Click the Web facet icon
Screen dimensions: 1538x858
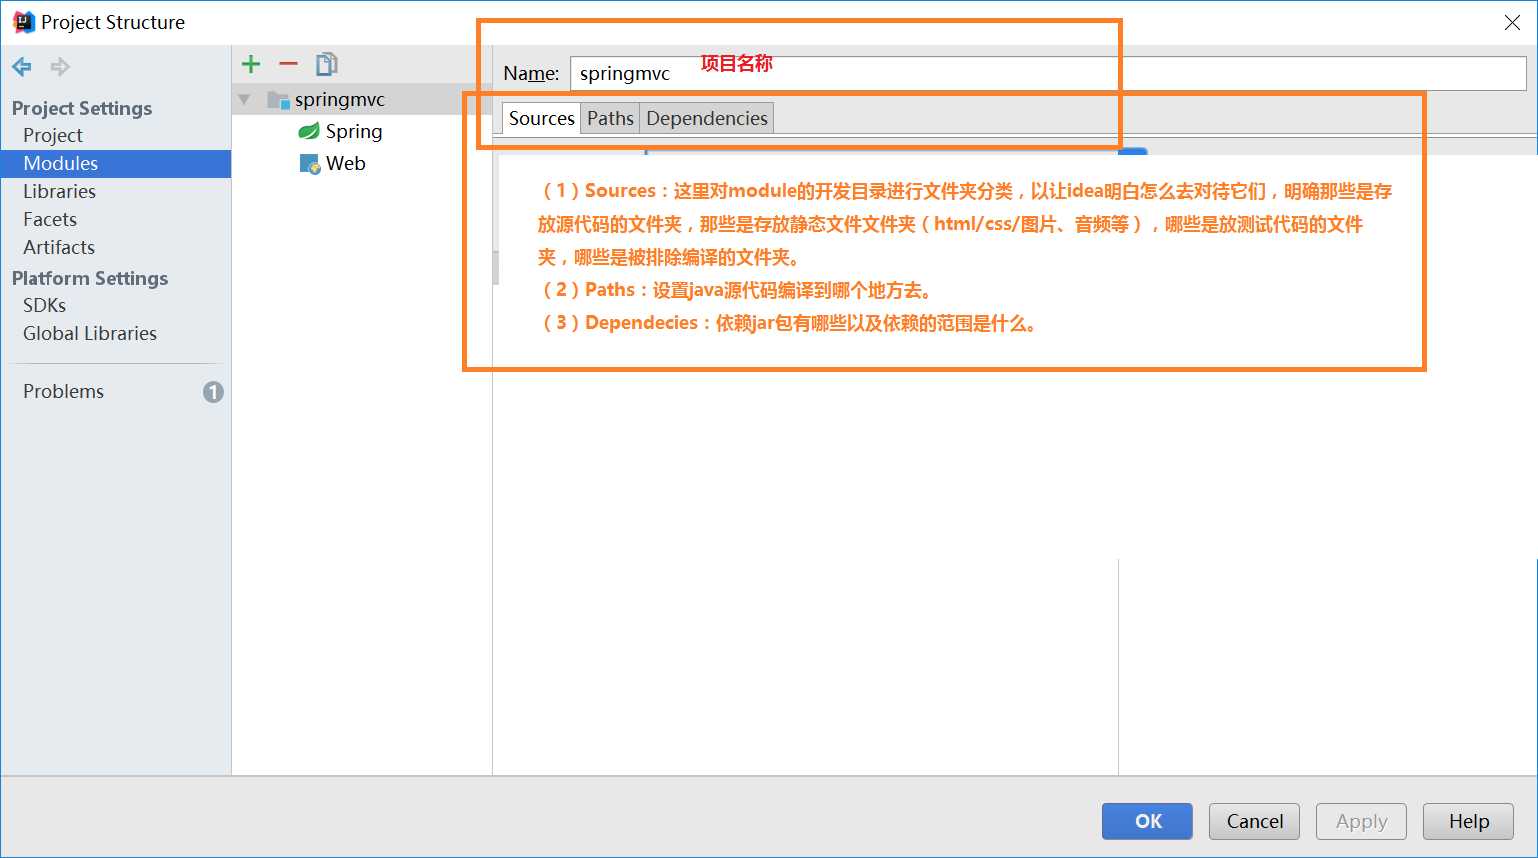310,163
